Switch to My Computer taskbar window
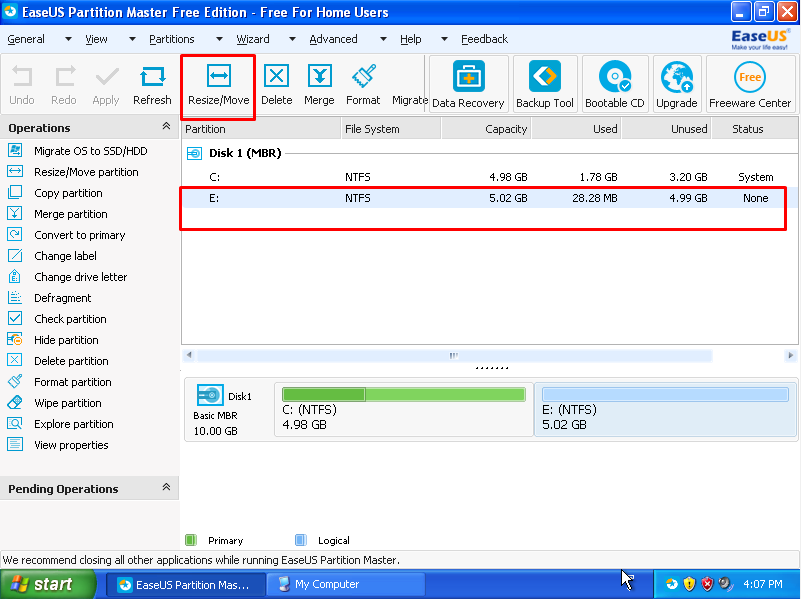Screen dimensions: 801x599 (x=344, y=584)
